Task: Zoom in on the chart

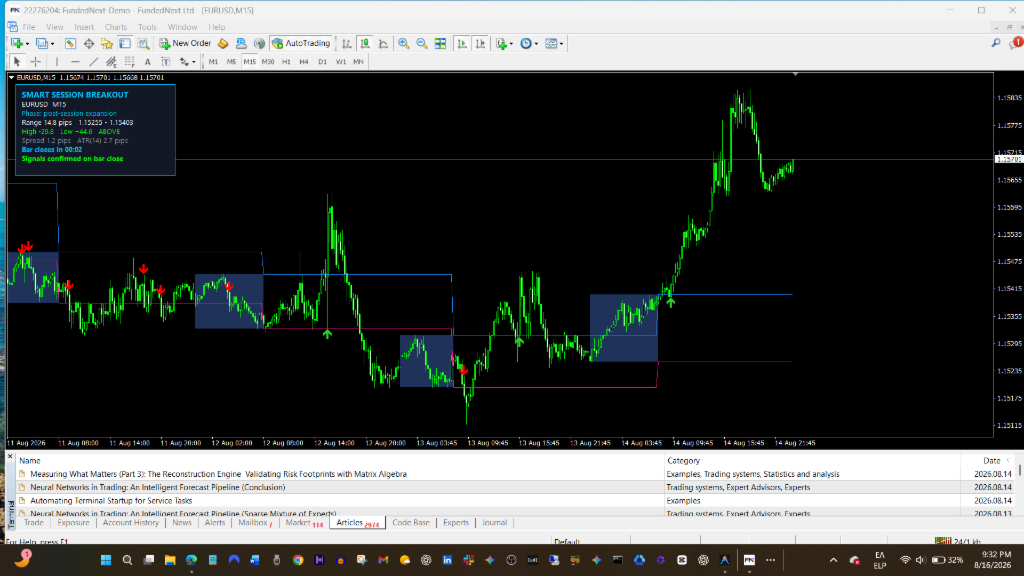Action: click(404, 44)
